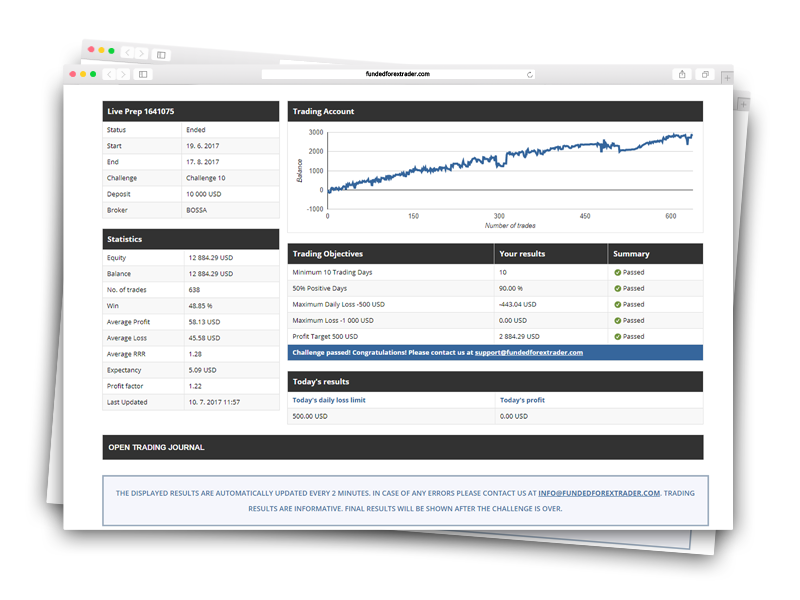Click the green check for Maximum Loss -1 000 USD
Screen dimensions: 800x600
(617, 321)
